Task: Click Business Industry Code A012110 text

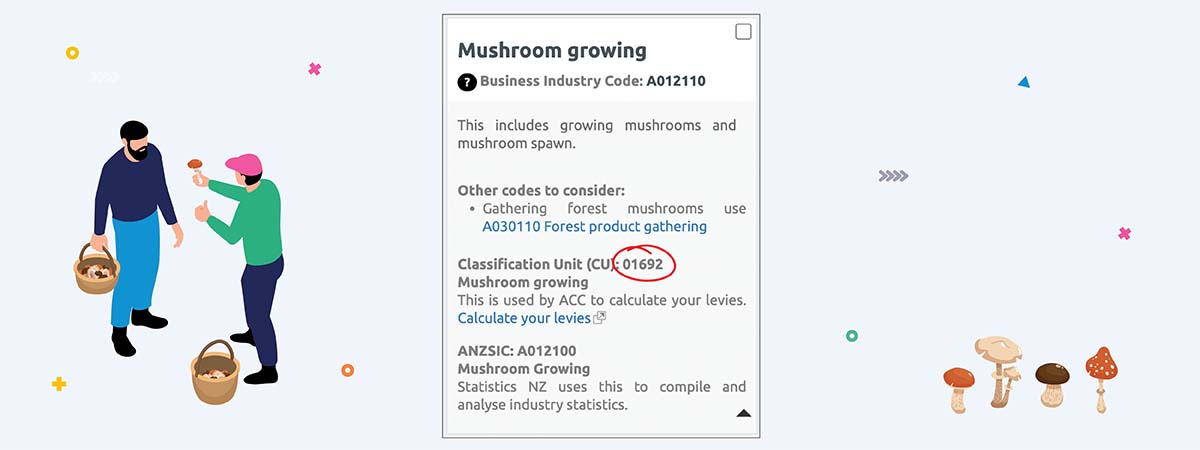Action: (x=593, y=81)
